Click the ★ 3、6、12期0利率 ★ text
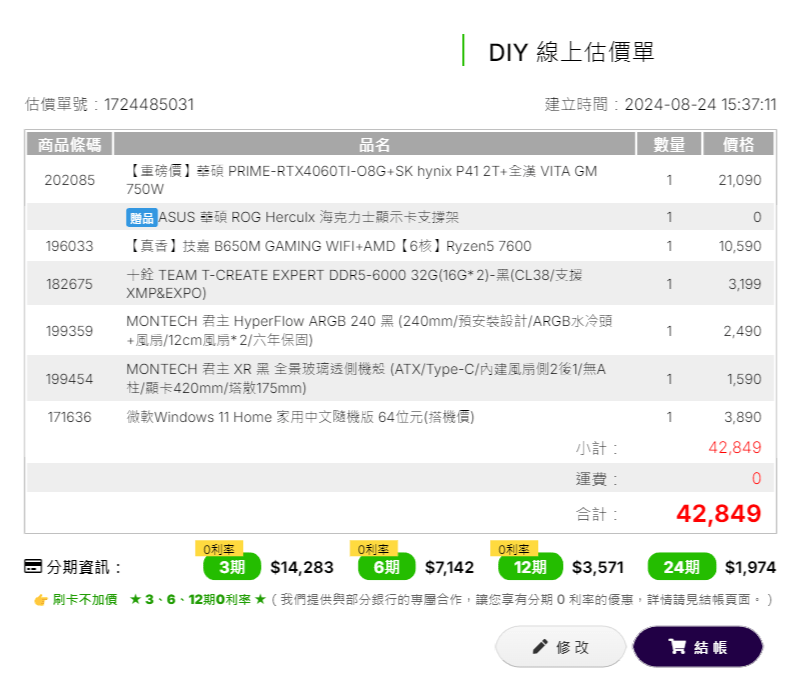The width and height of the screenshot is (801, 692). pyautogui.click(x=197, y=600)
